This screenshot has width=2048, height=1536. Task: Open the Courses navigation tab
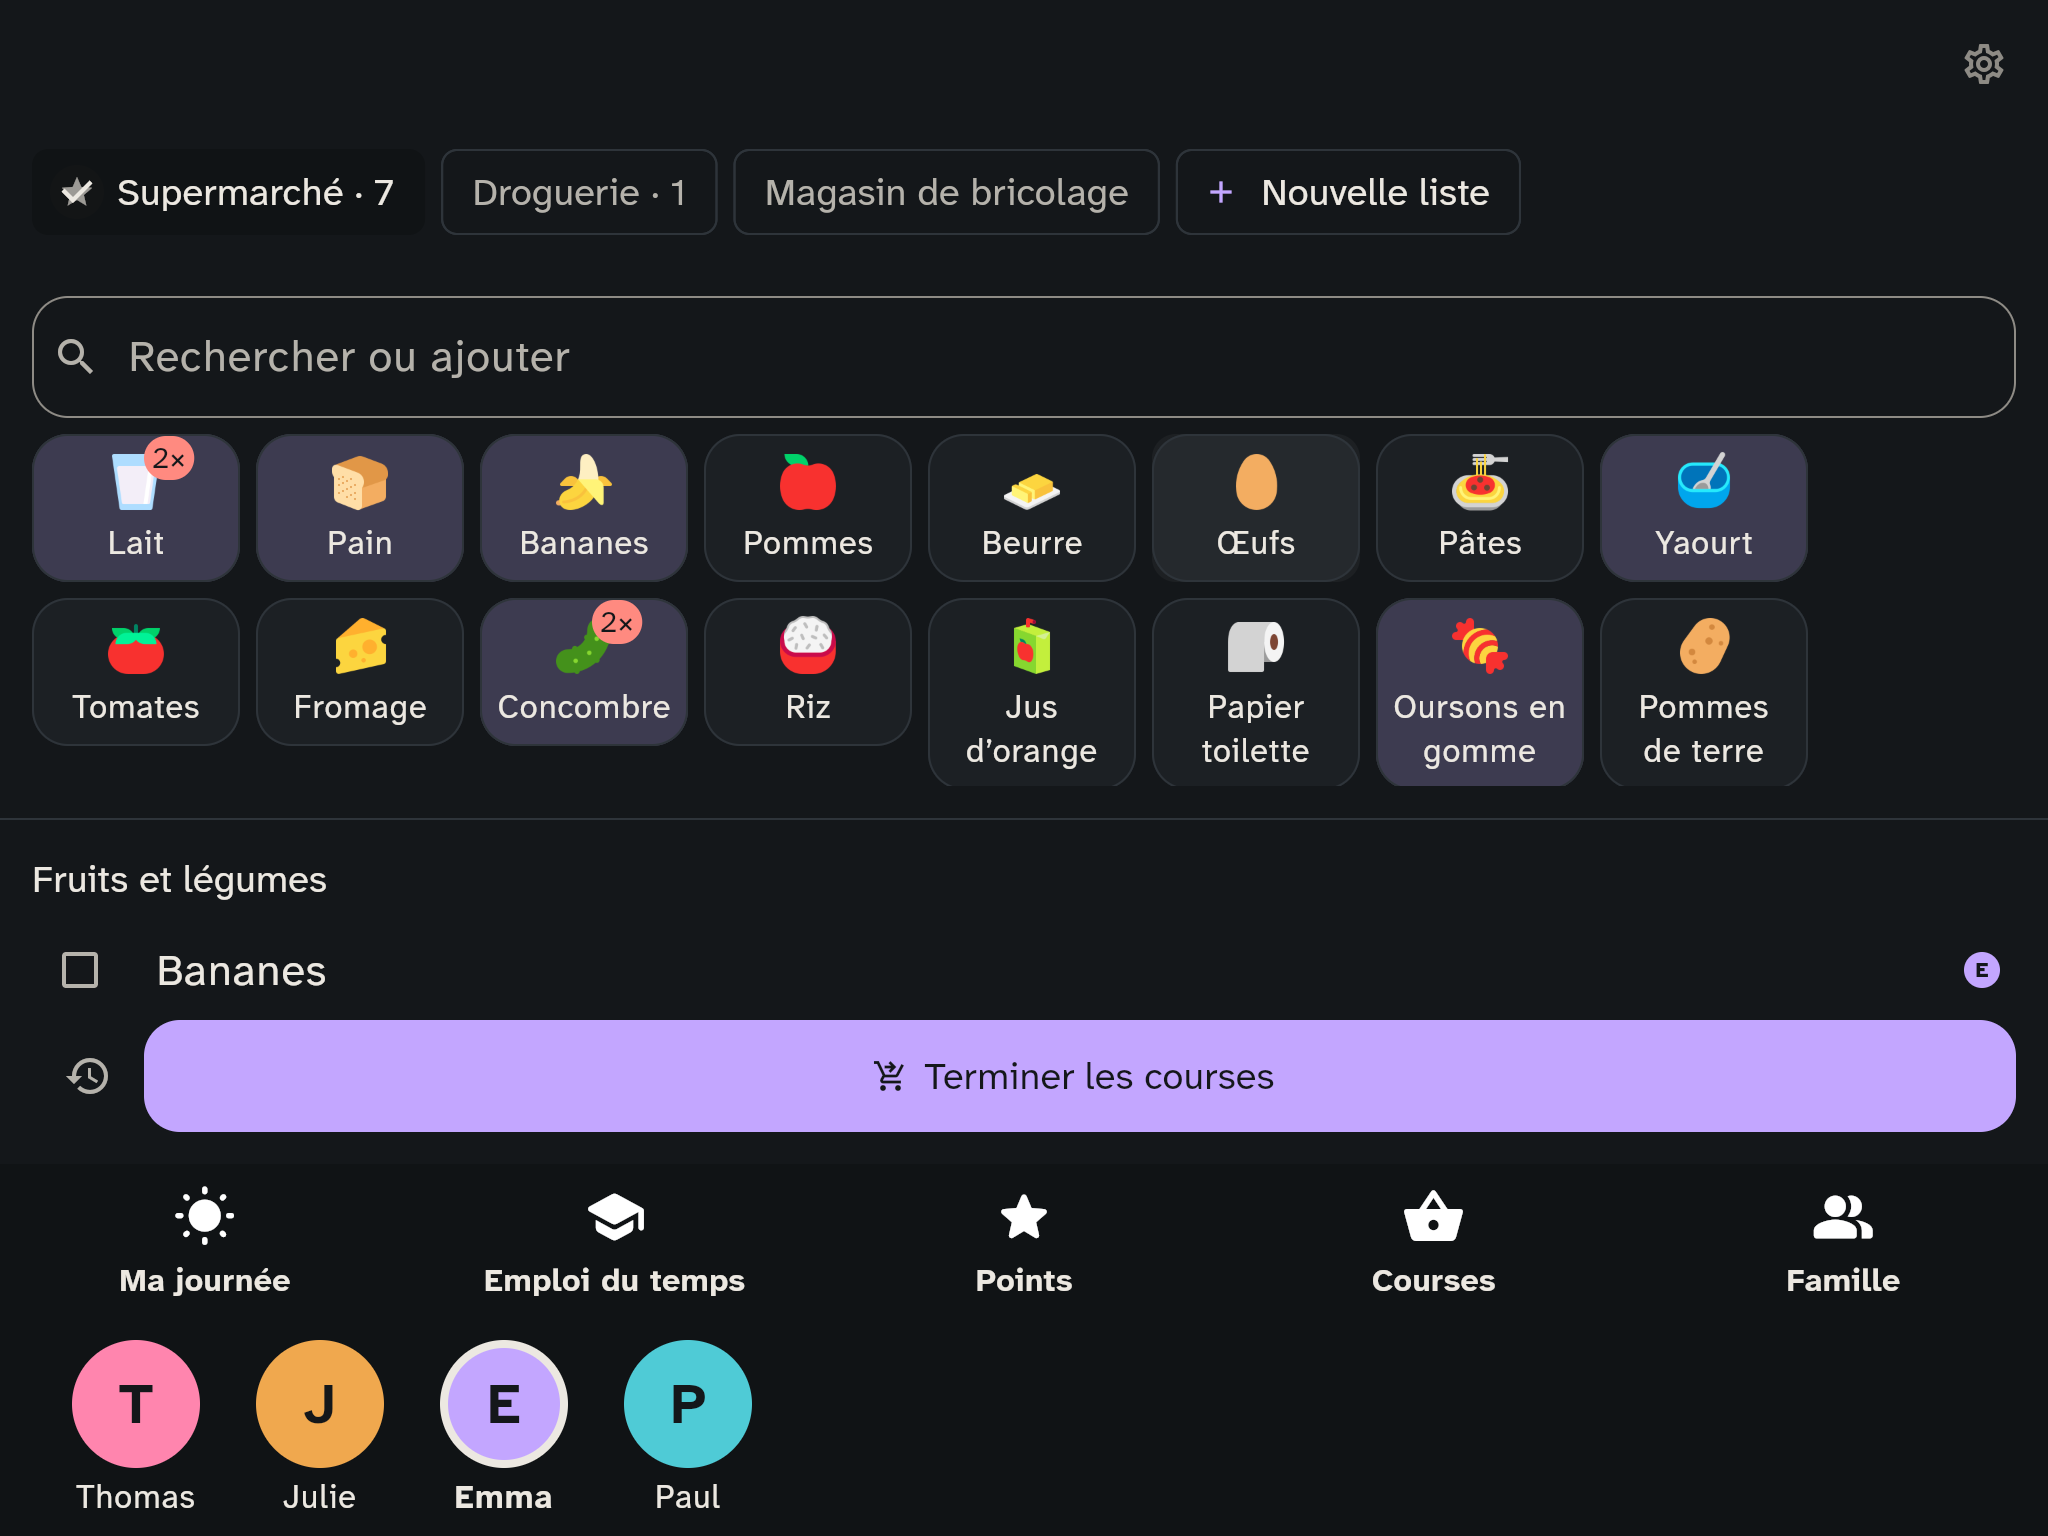click(x=1433, y=1242)
